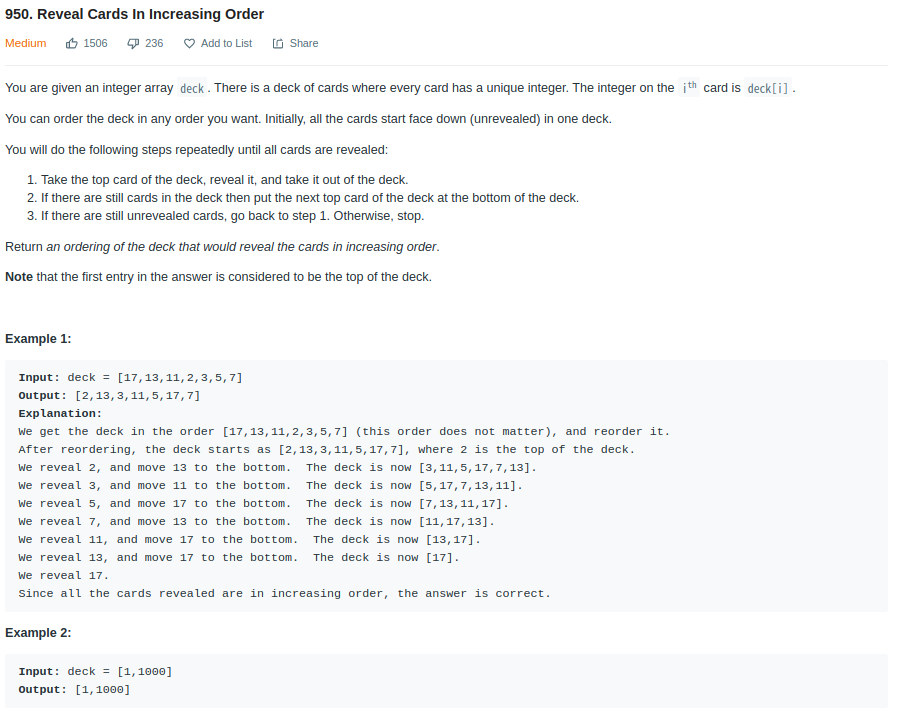Viewport: 899px width, 720px height.
Task: Click the bold Note word
Action: coord(19,277)
